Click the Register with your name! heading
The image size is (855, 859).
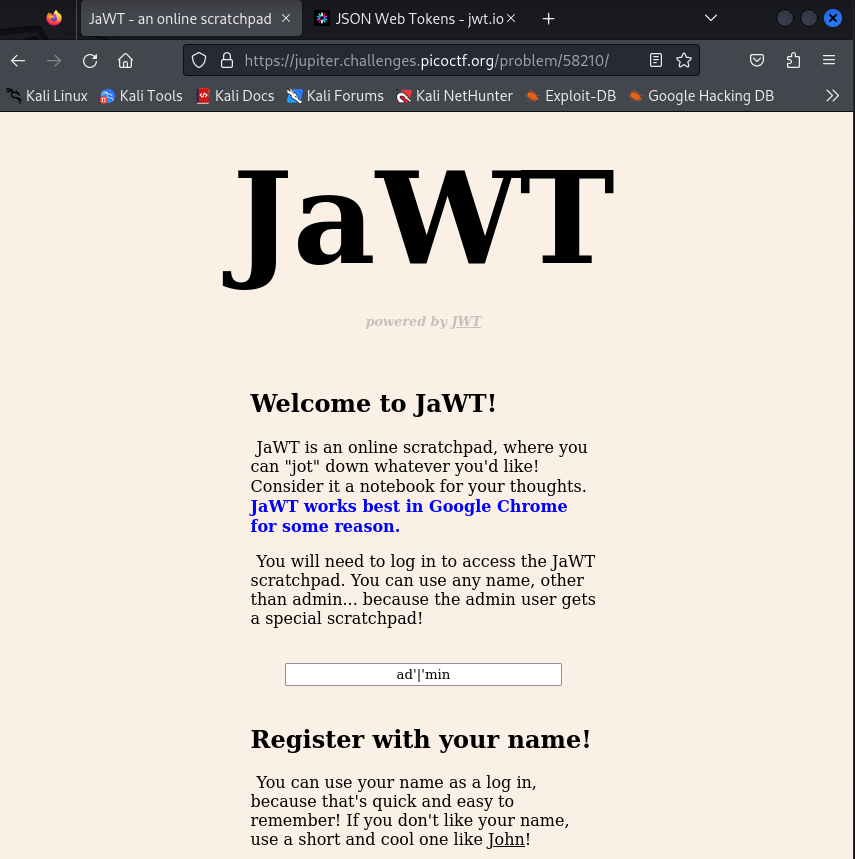point(421,740)
